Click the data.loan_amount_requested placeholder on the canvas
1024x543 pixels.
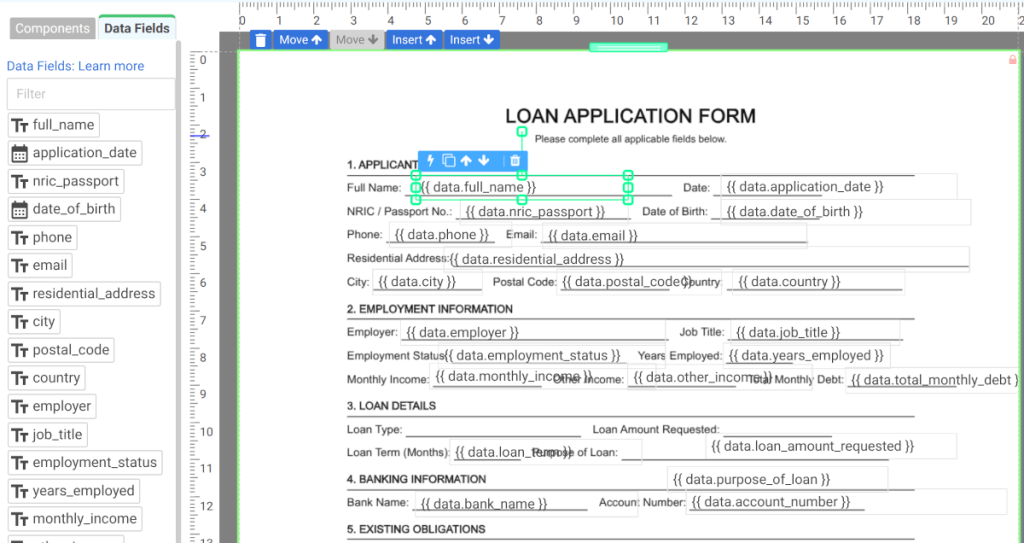pos(811,446)
